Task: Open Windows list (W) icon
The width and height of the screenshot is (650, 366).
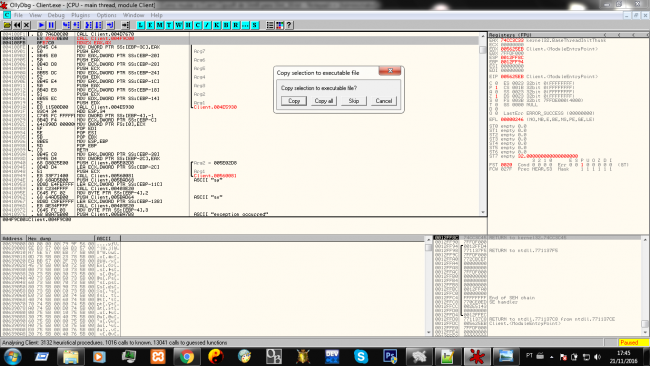Action: pyautogui.click(x=179, y=25)
